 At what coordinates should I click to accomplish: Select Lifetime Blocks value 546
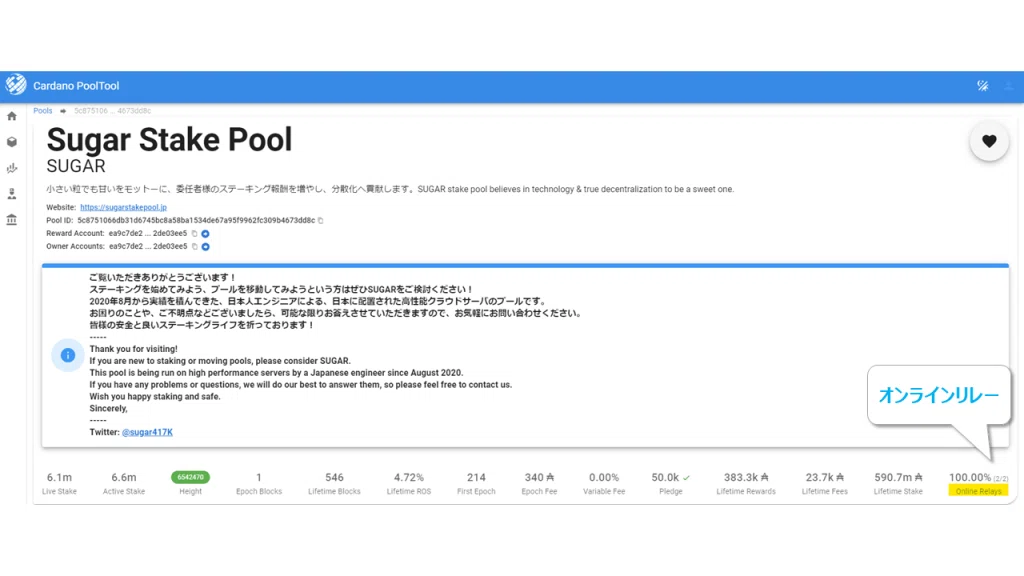[334, 477]
